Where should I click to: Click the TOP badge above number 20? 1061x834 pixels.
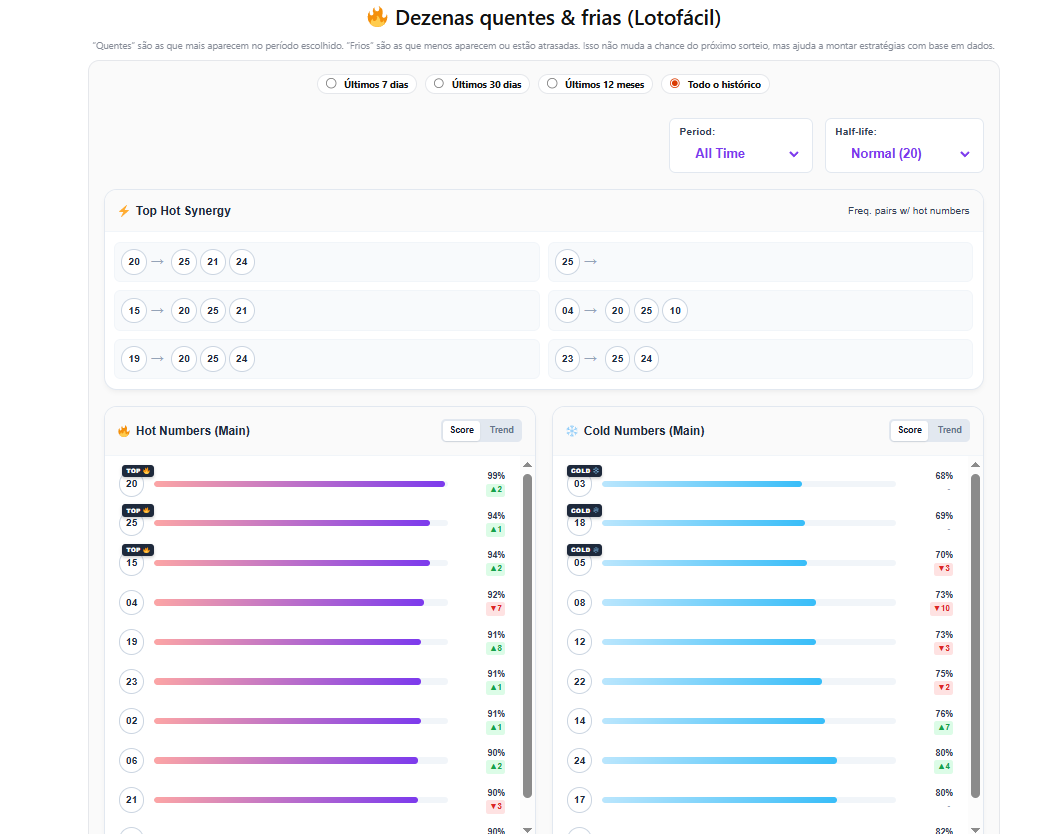(138, 471)
